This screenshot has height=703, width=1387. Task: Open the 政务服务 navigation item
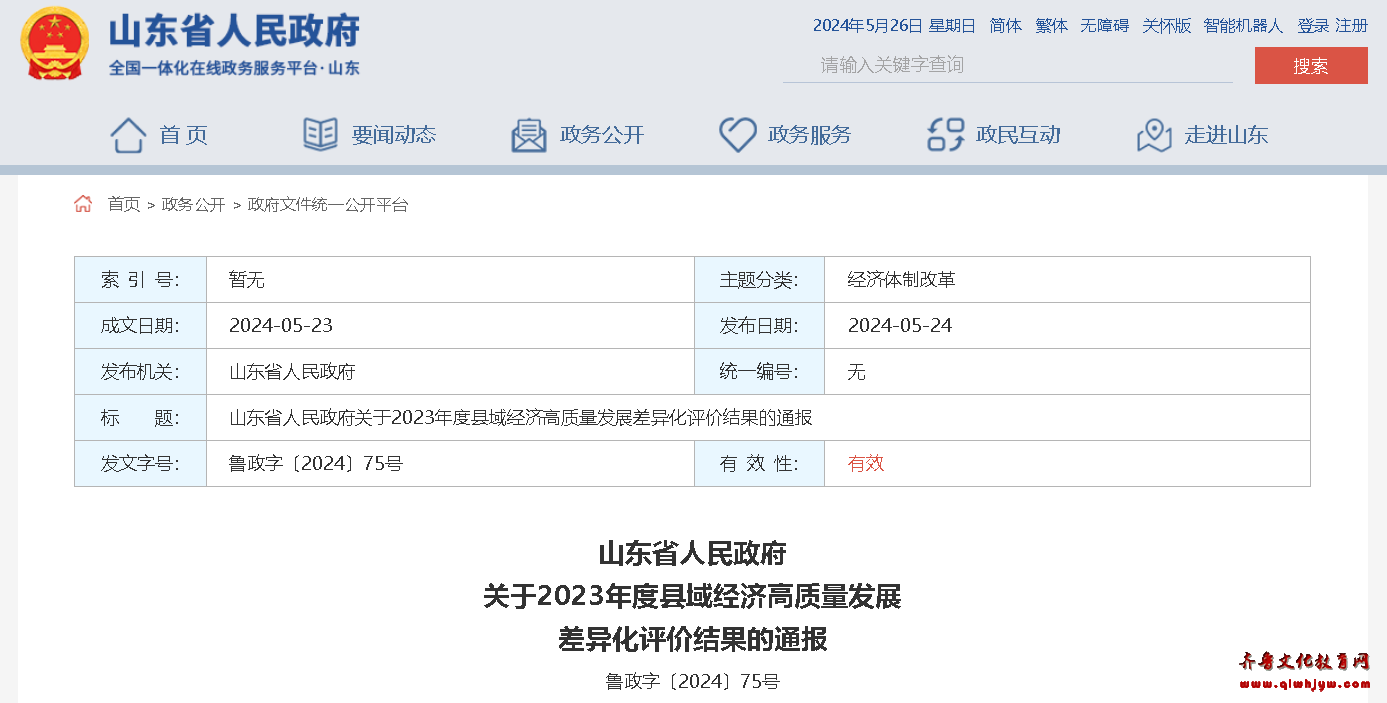(810, 135)
